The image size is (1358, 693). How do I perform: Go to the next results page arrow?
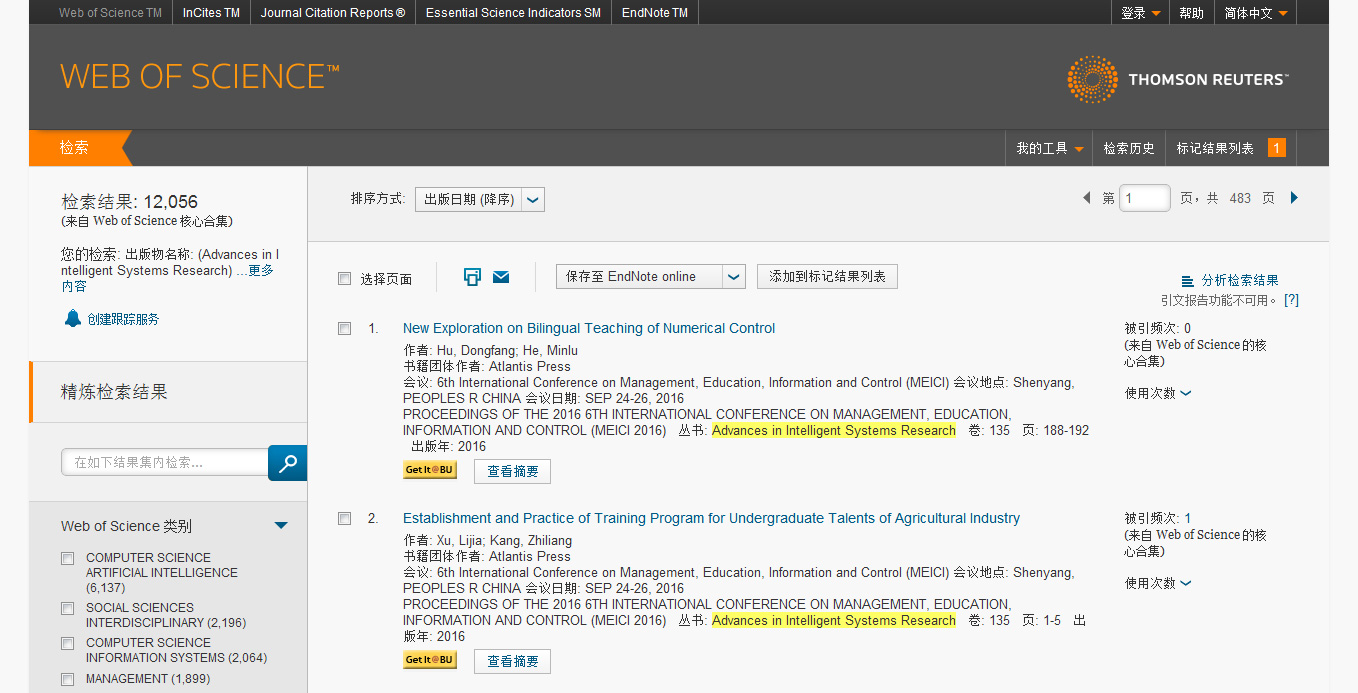click(x=1294, y=198)
